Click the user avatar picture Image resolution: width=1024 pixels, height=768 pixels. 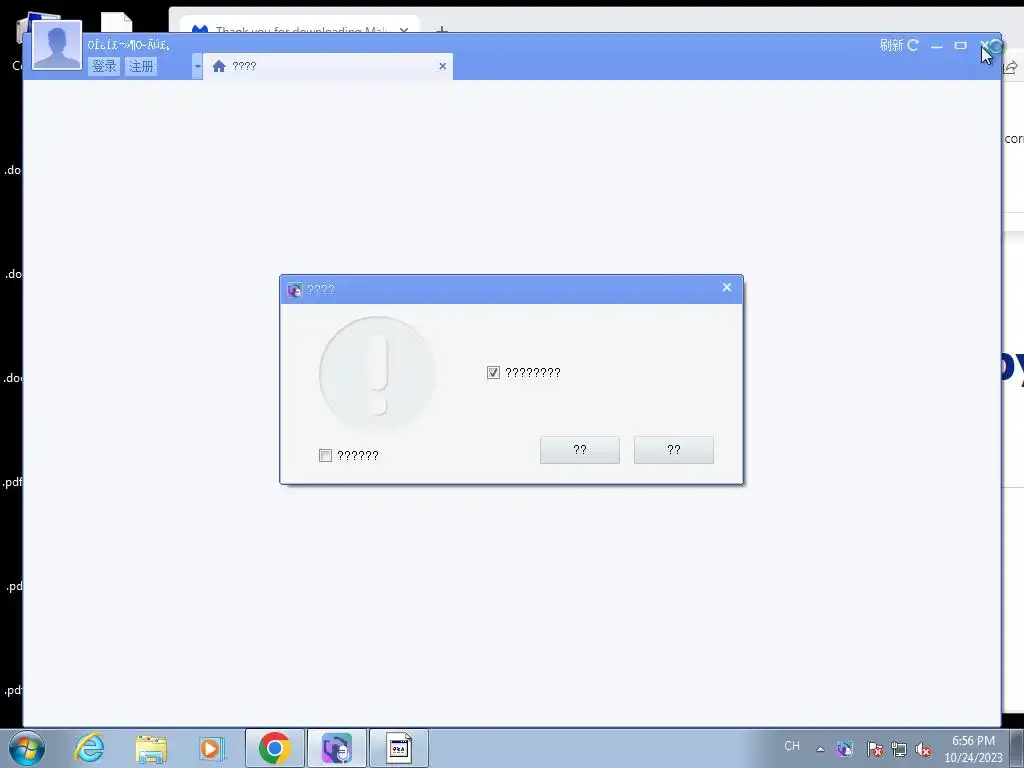57,45
